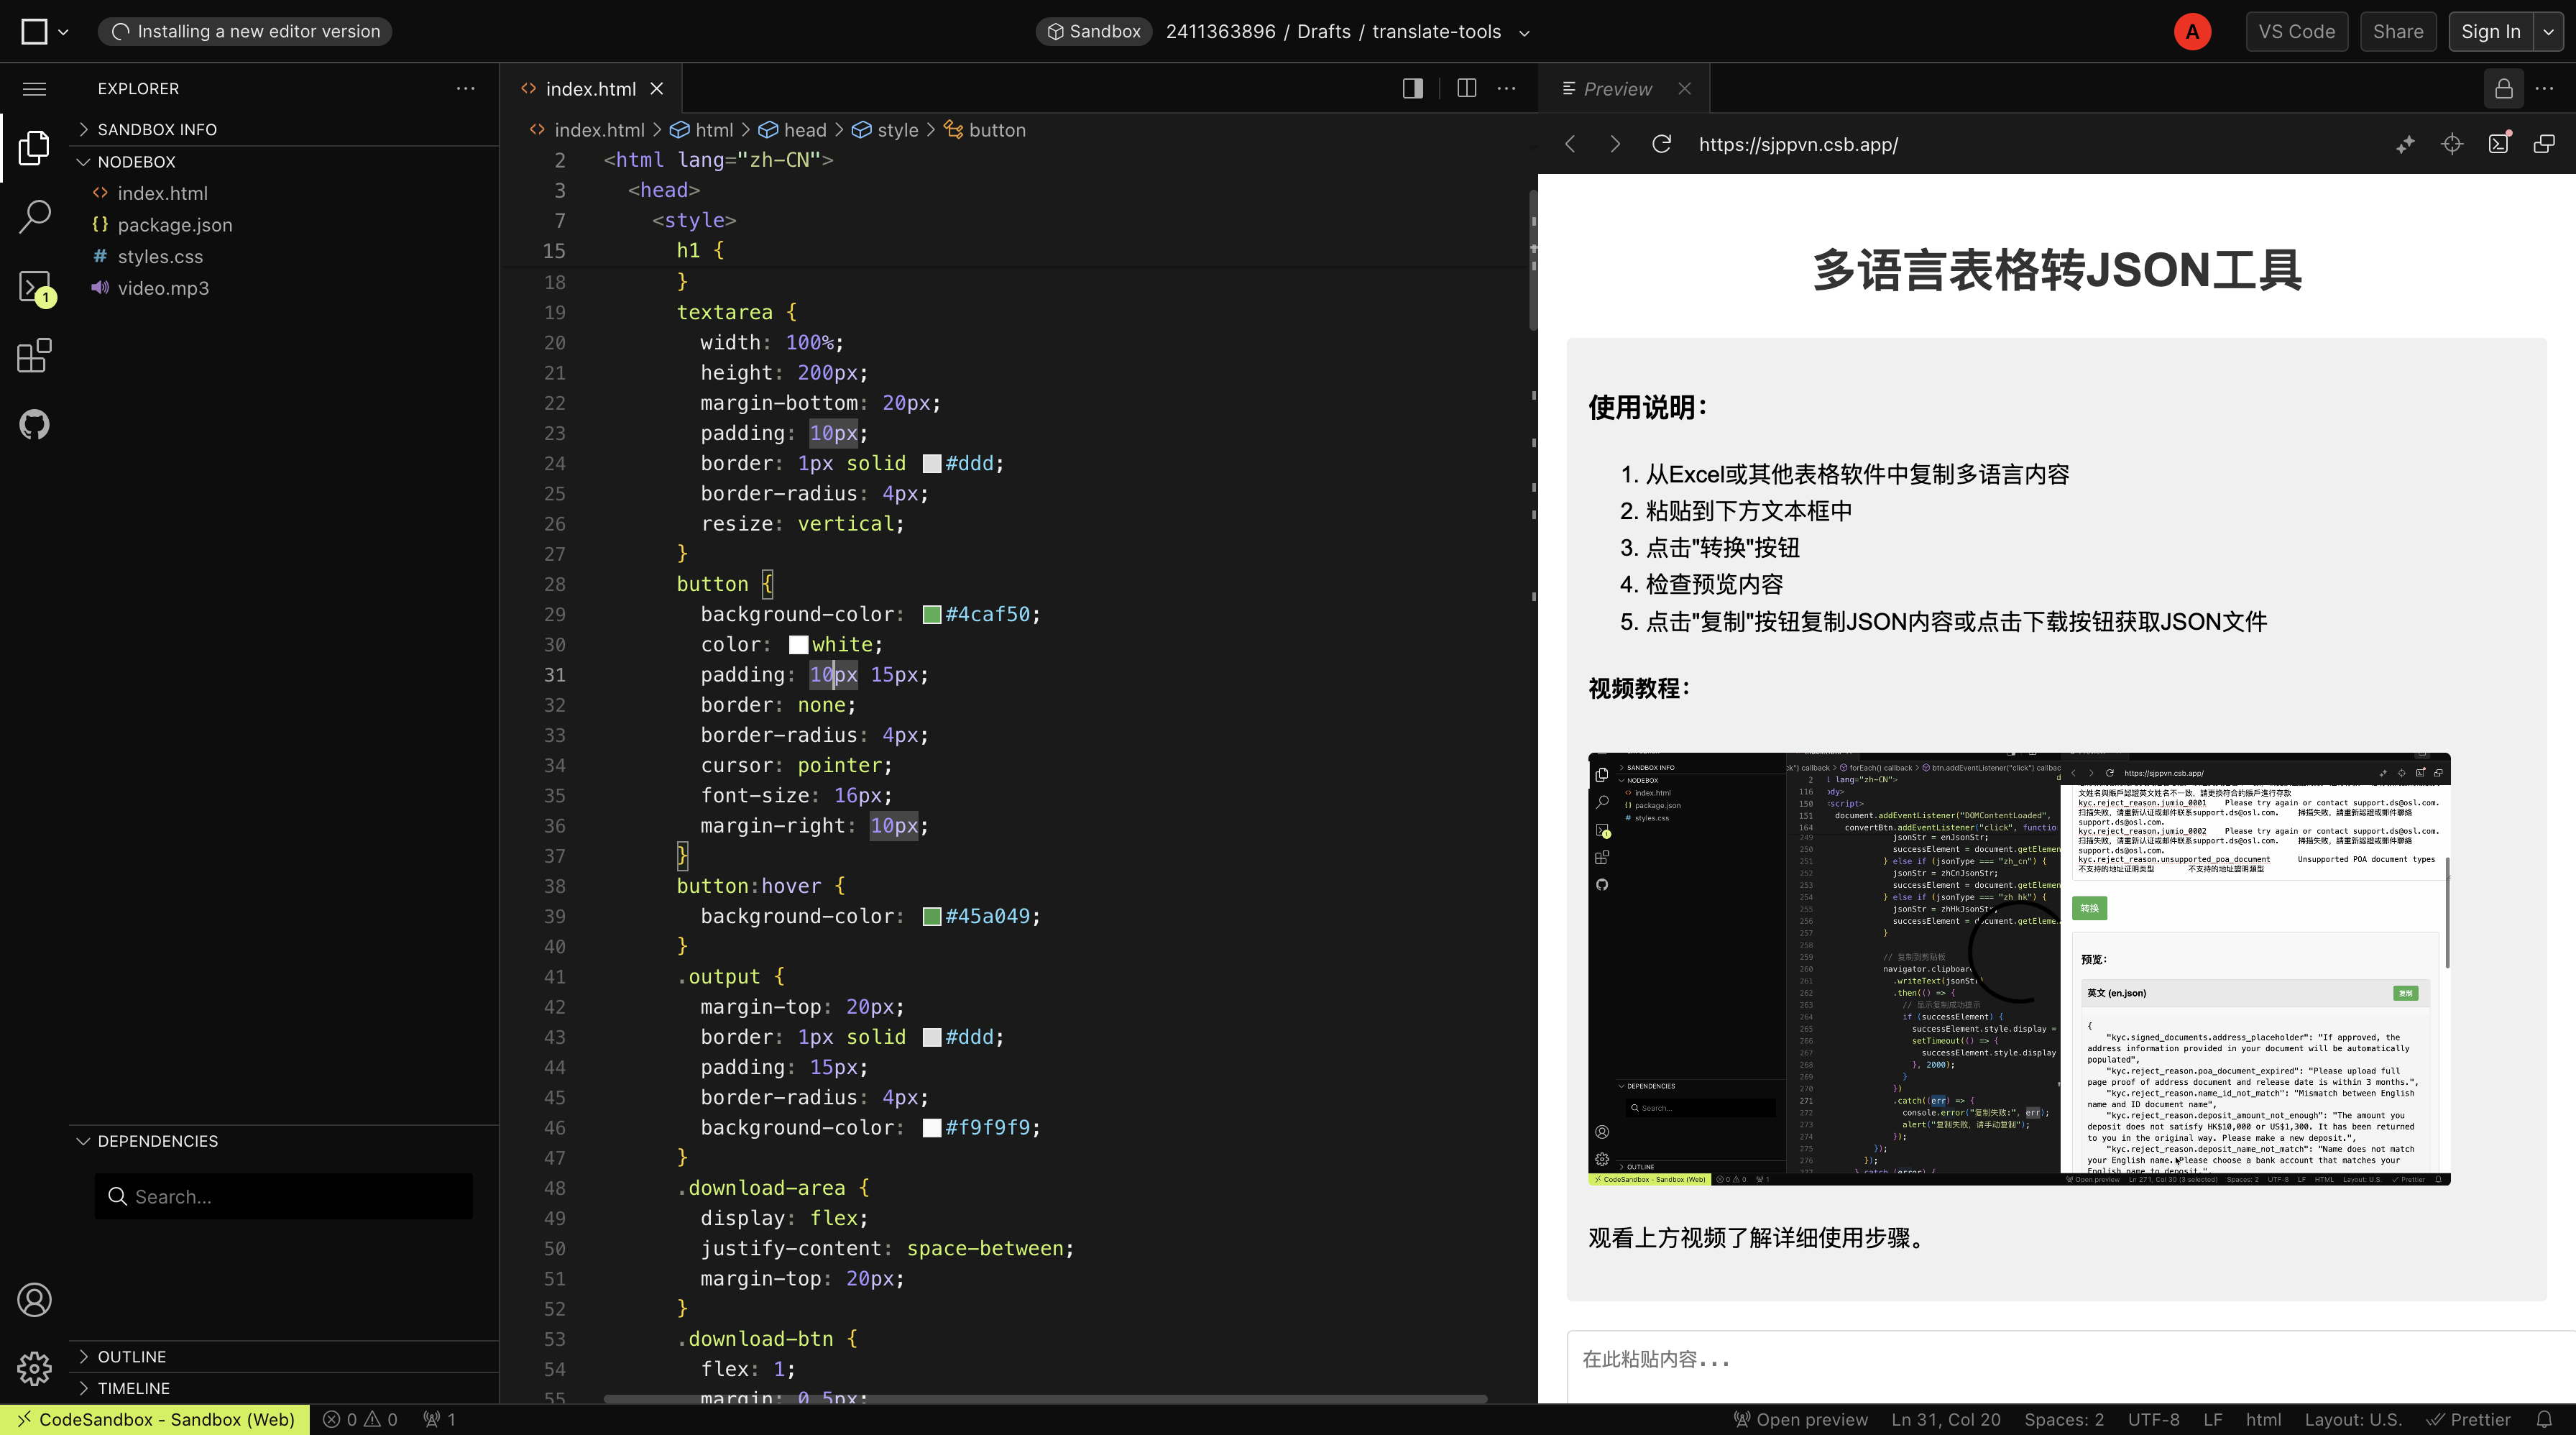The image size is (2576, 1435).
Task: Open the hamburger menu above Explorer
Action: [x=34, y=89]
